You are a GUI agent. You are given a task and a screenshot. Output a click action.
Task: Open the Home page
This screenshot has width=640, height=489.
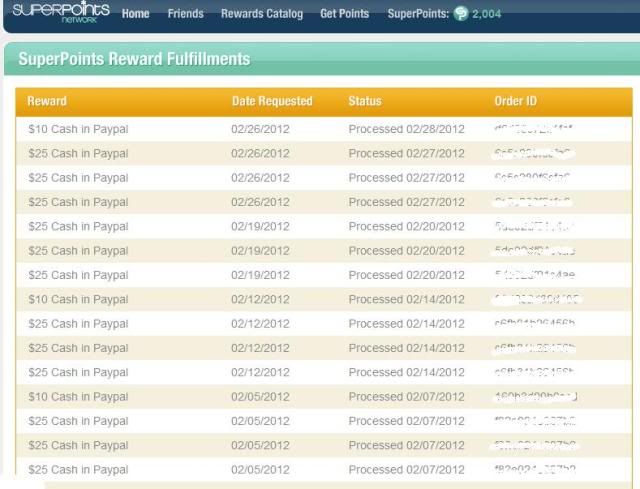[136, 14]
